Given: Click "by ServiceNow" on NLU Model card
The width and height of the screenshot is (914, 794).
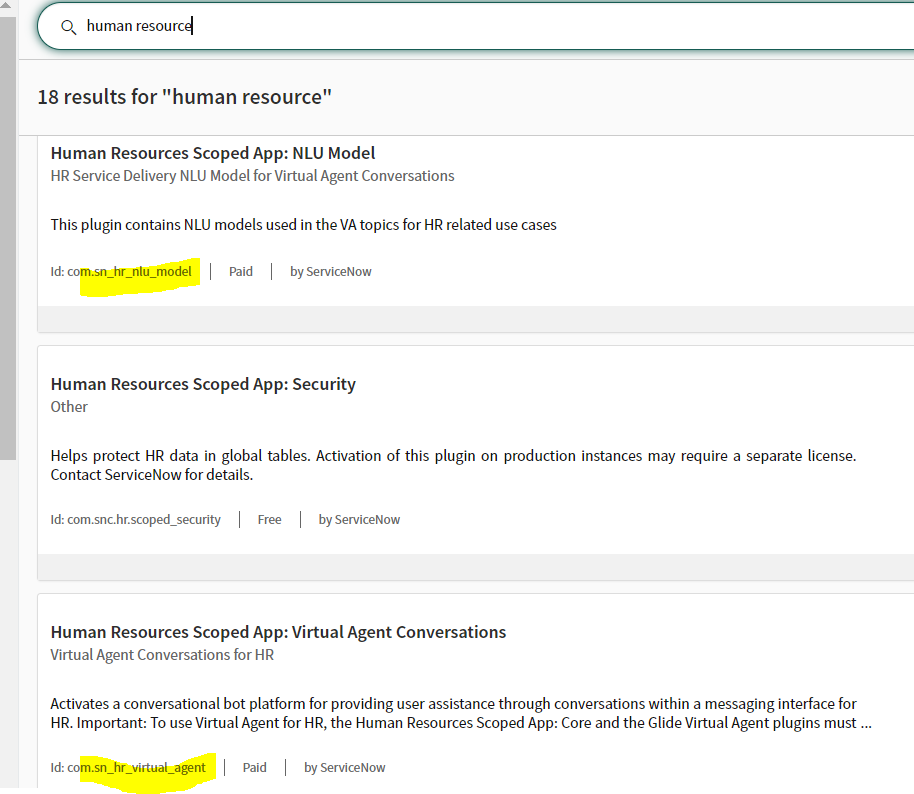Looking at the screenshot, I should click(331, 272).
